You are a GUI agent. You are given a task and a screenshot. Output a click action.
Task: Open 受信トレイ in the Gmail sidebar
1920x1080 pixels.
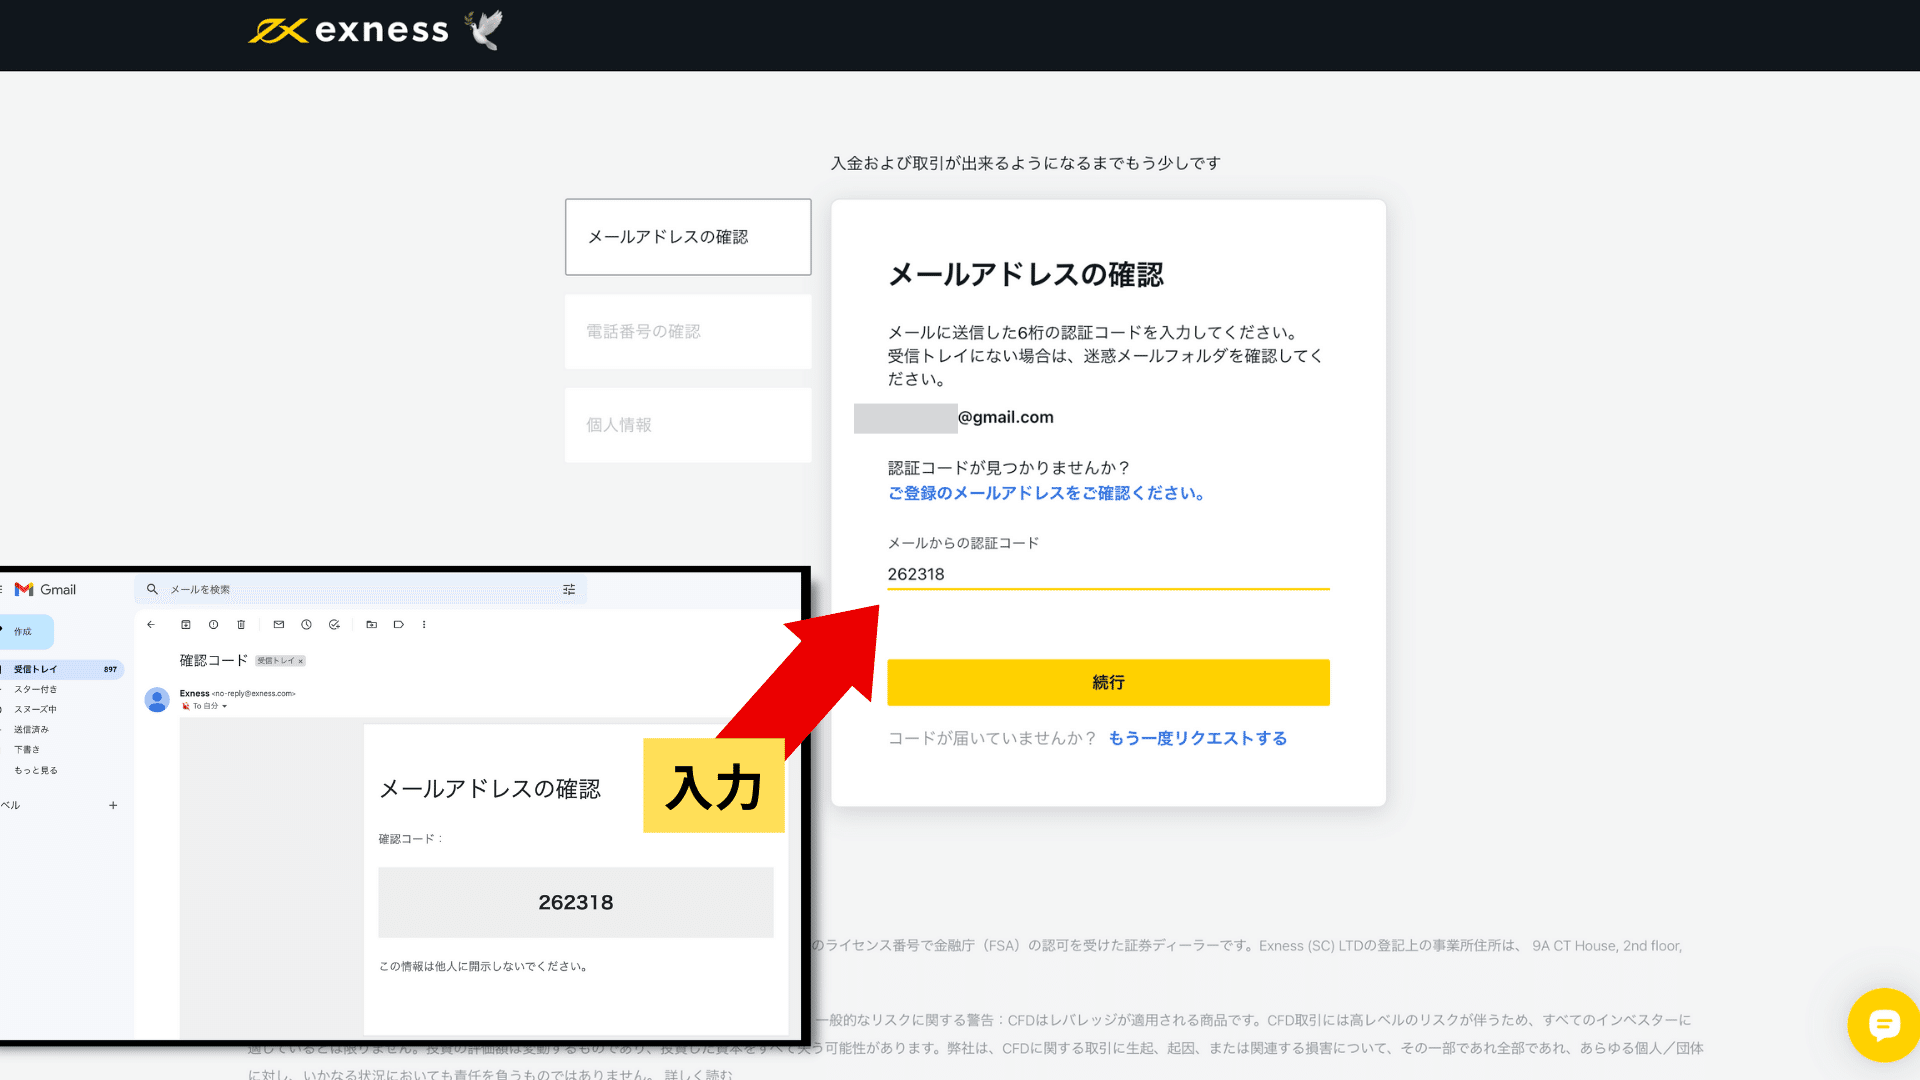pos(62,670)
